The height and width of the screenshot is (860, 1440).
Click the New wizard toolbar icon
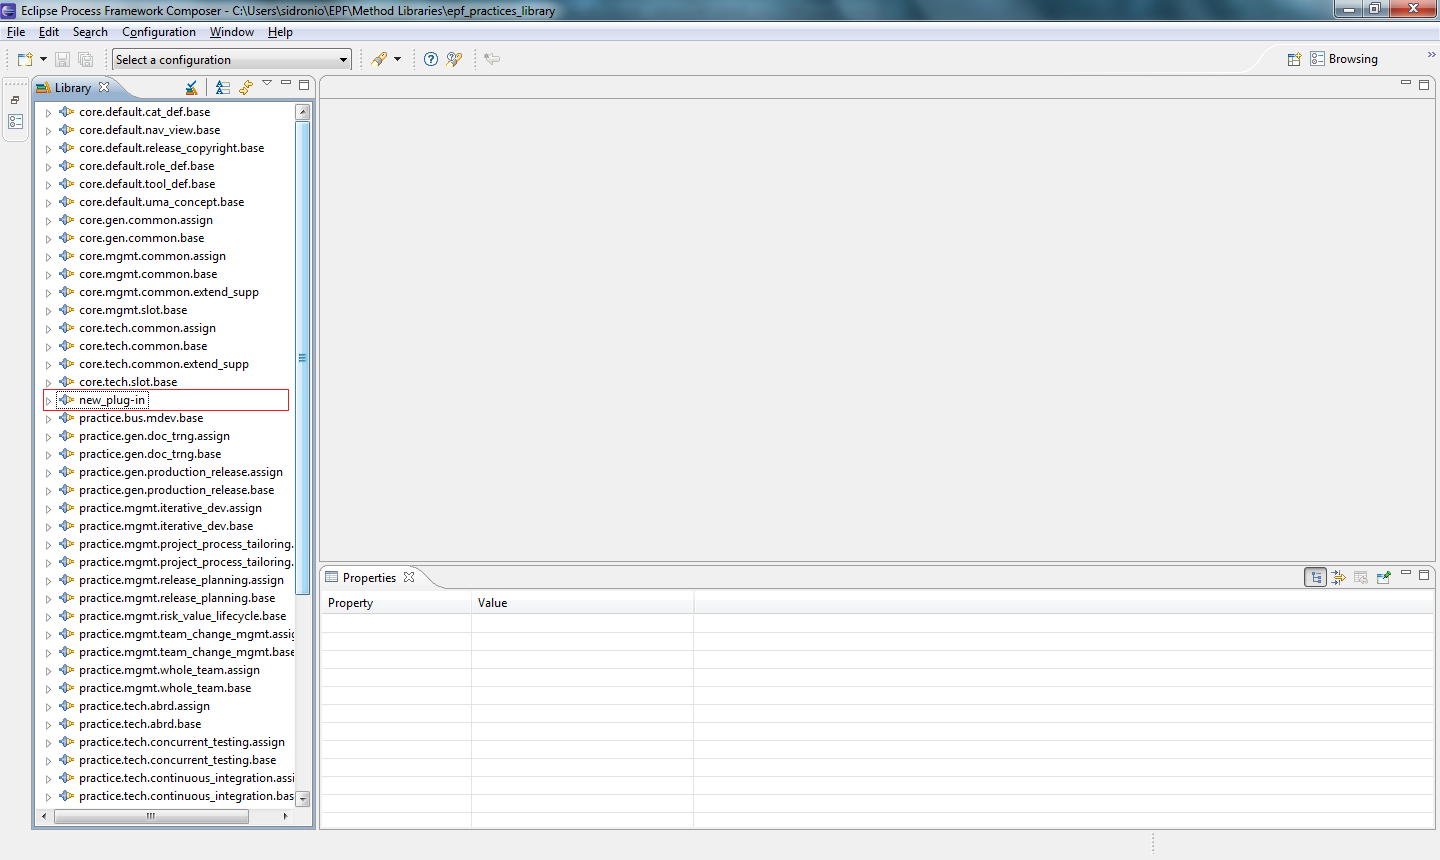click(25, 59)
